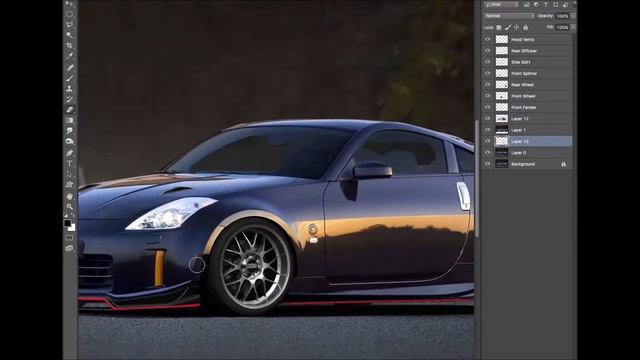Lock transparent pixels of layer

[x=499, y=27]
